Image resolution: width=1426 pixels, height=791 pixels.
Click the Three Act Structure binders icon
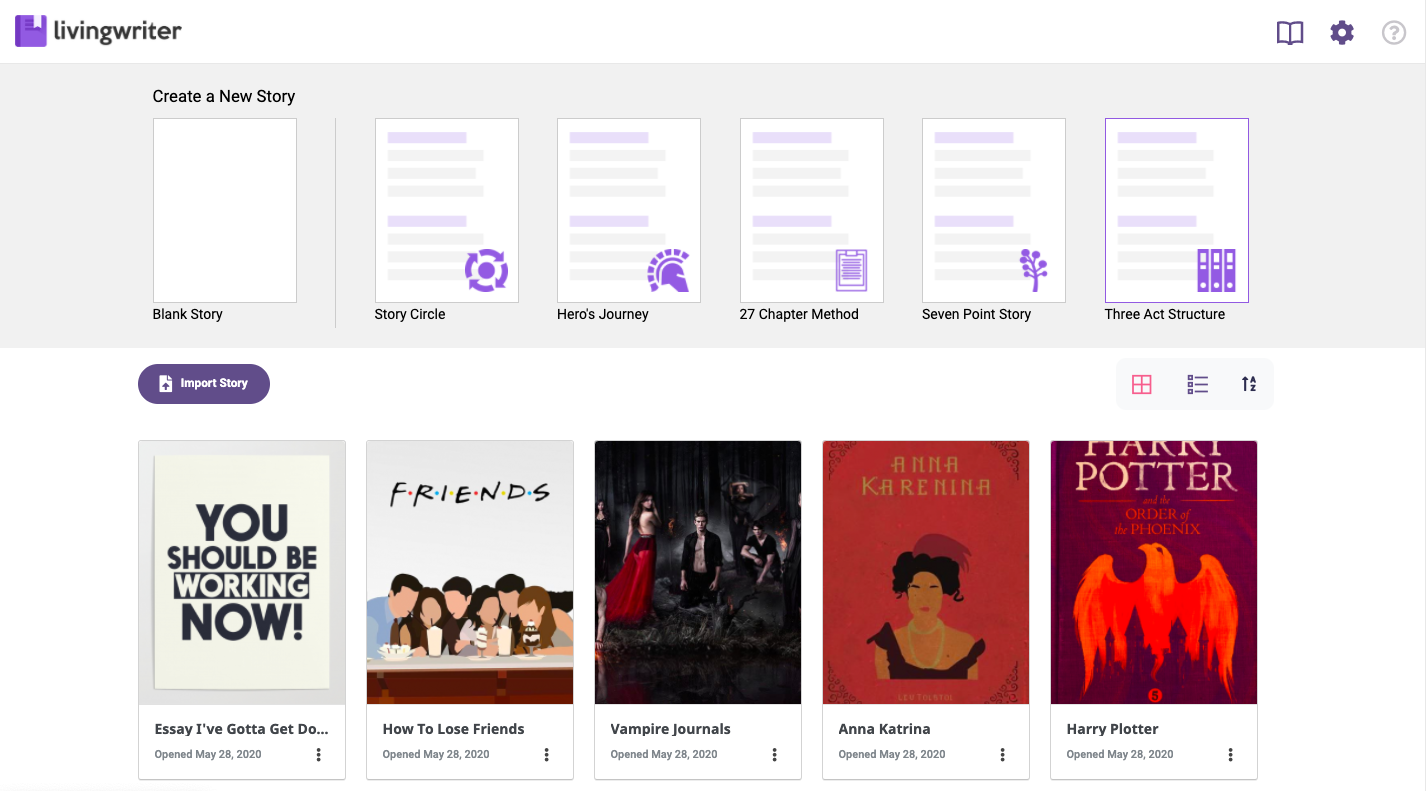[1216, 270]
